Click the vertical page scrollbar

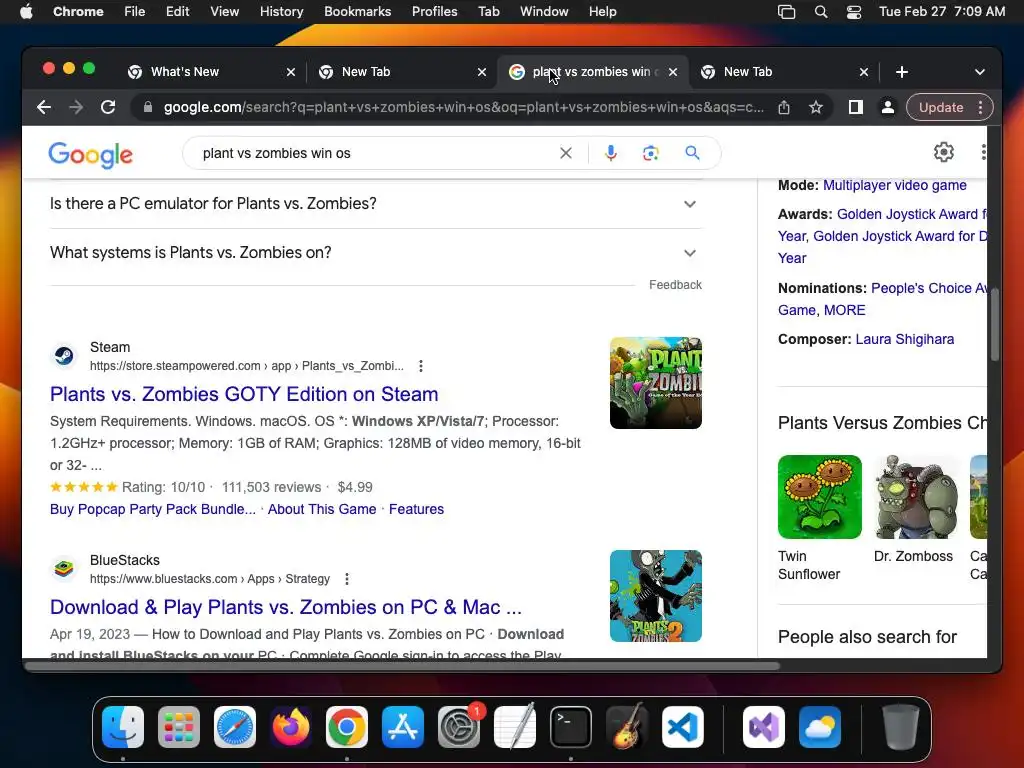click(995, 325)
